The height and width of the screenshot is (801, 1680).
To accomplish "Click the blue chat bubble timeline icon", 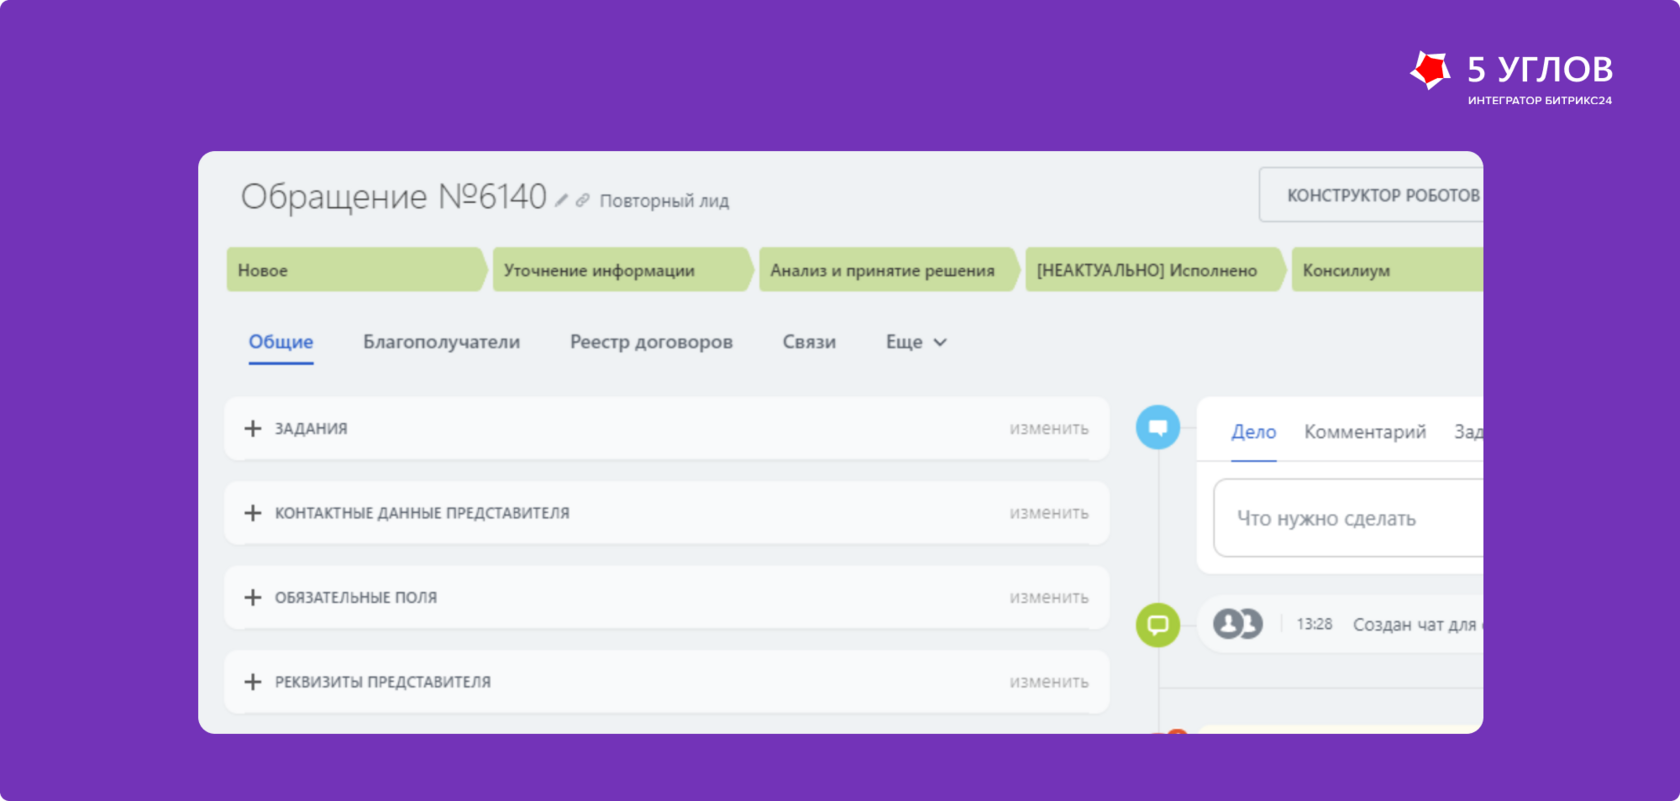I will [x=1158, y=428].
